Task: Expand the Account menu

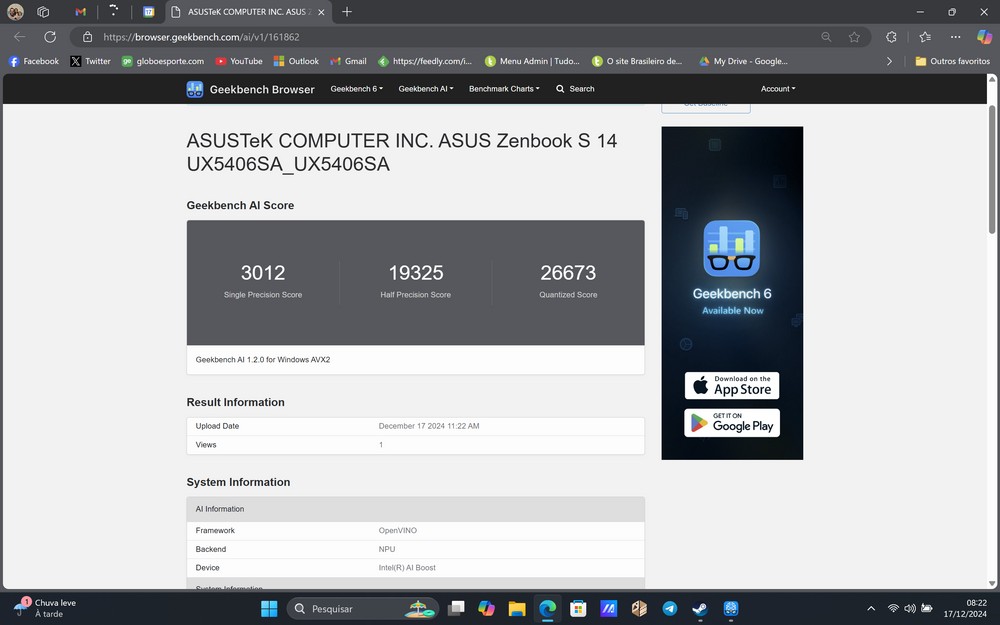Action: [x=778, y=89]
